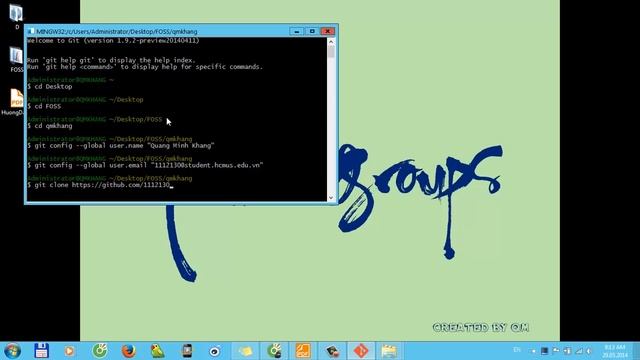Open the network signal tray icon
Screen dimensions: 640x360
click(579, 351)
